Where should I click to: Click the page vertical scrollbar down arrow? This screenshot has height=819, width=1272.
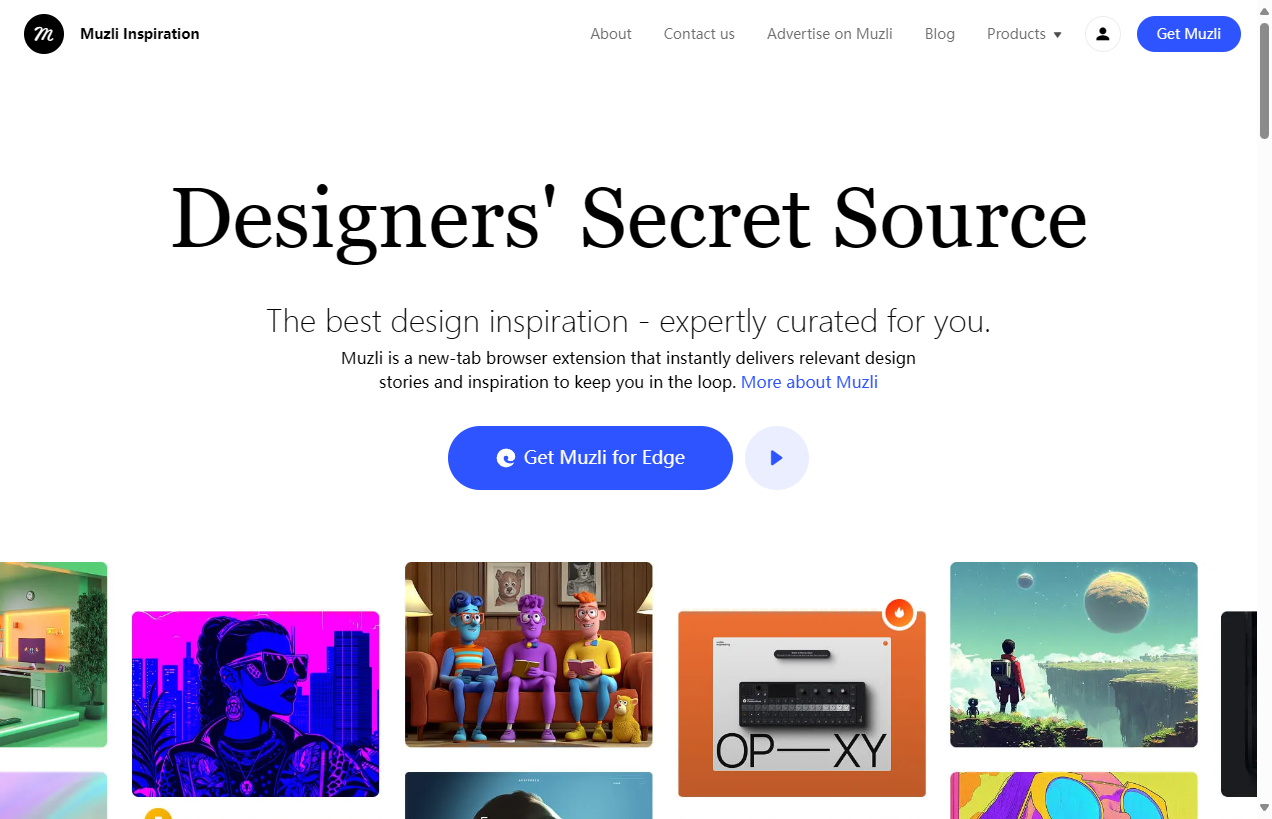[1264, 808]
